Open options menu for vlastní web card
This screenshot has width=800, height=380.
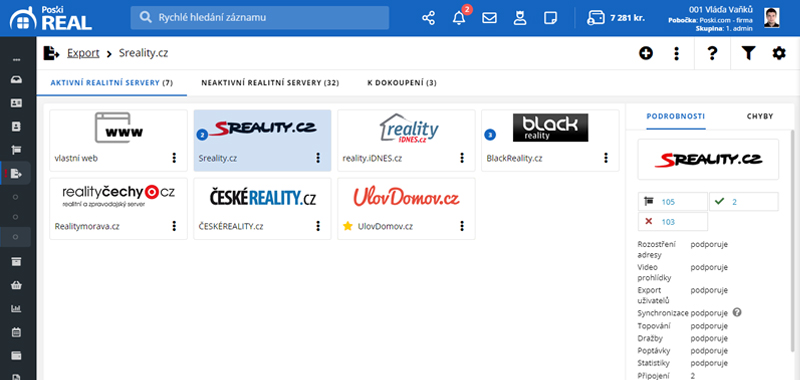click(x=174, y=158)
